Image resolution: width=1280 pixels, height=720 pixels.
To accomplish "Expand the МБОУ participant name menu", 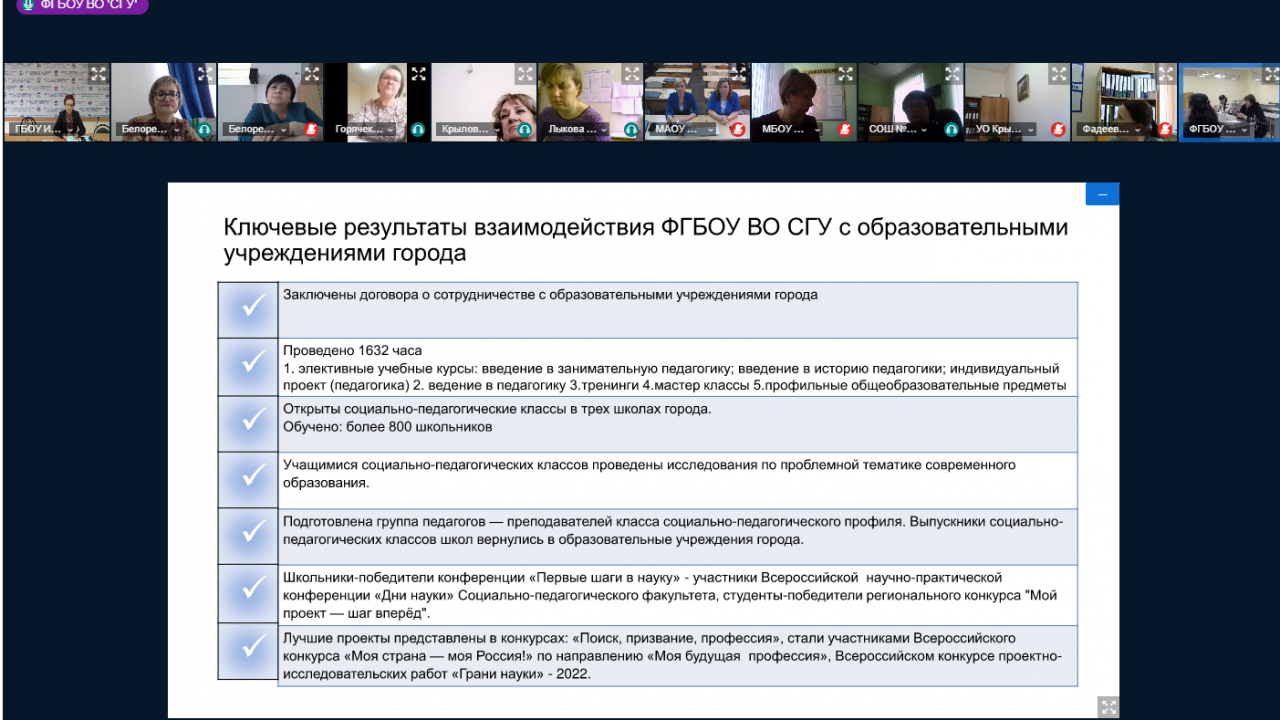I will tap(818, 129).
